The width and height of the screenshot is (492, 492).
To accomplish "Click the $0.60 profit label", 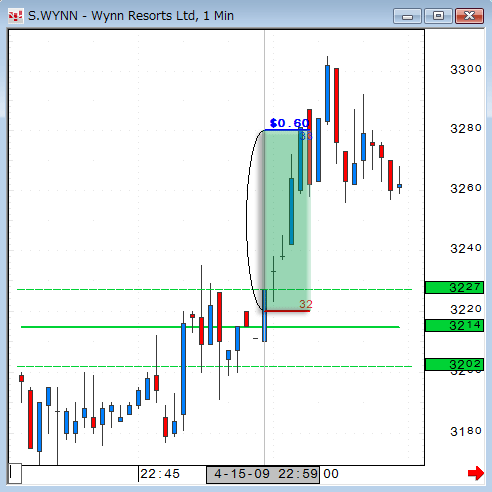I will pyautogui.click(x=289, y=123).
